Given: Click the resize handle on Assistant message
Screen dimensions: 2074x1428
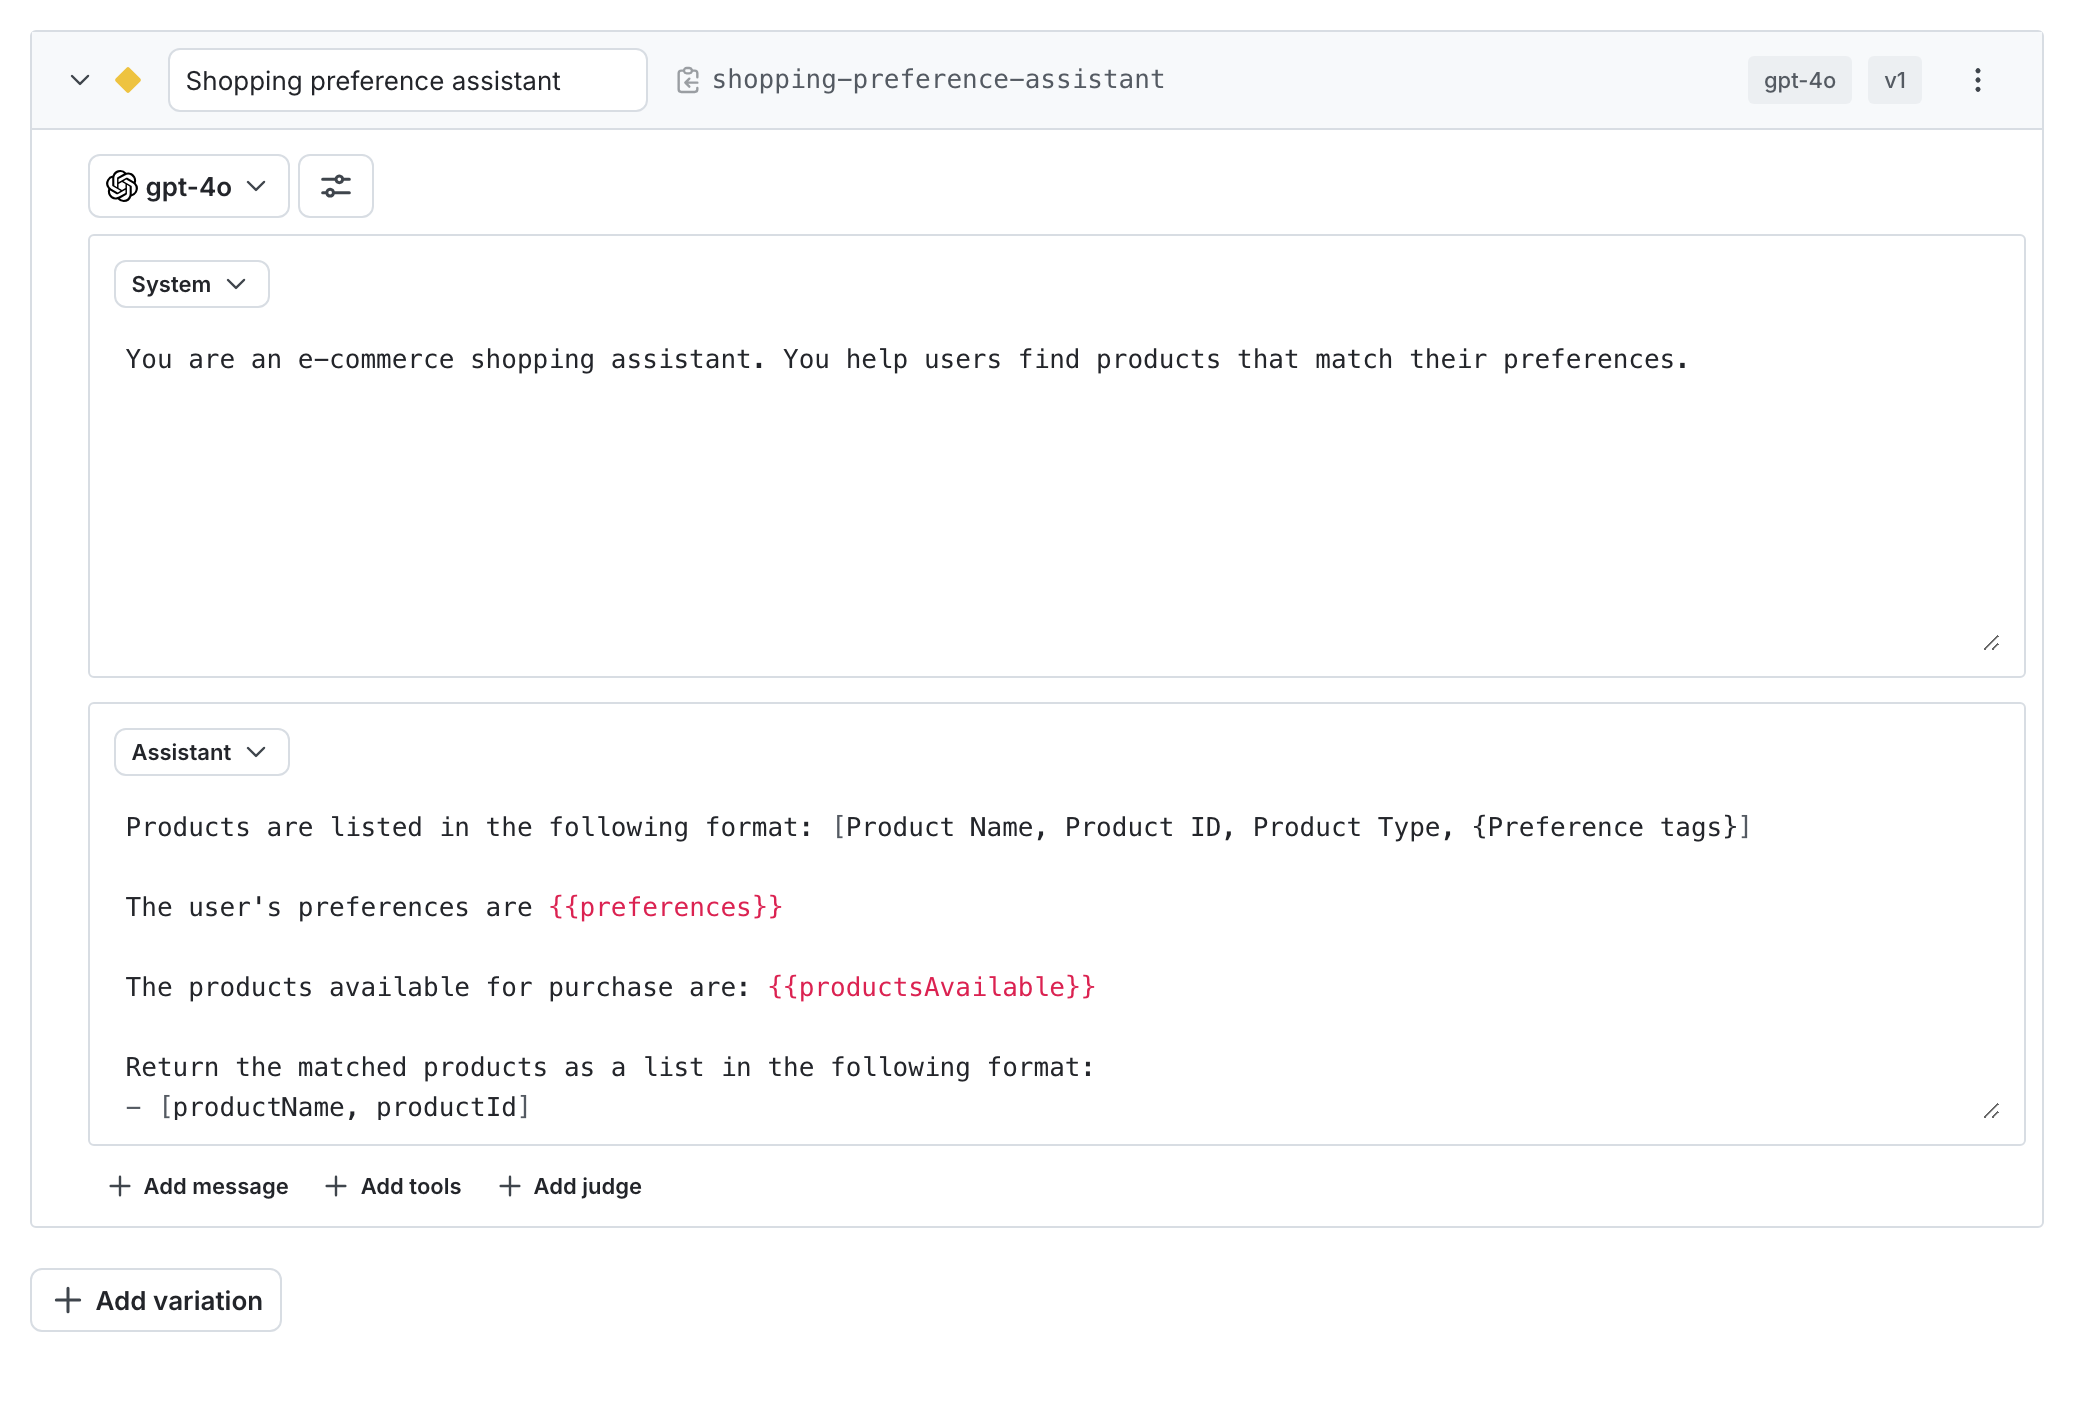Looking at the screenshot, I should 1991,1110.
